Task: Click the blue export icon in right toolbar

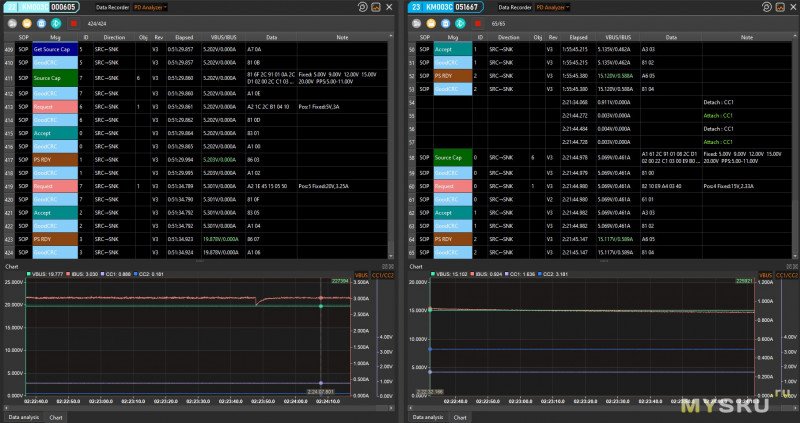Action: (445, 22)
